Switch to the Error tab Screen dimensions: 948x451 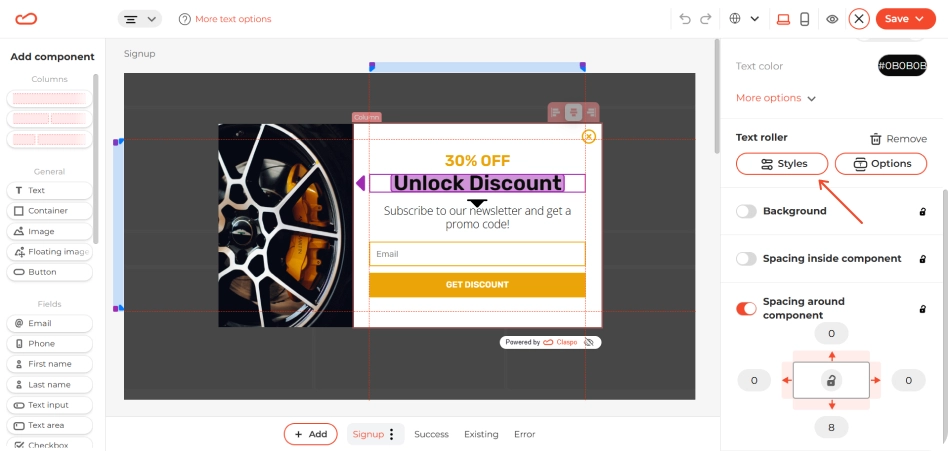pos(524,434)
